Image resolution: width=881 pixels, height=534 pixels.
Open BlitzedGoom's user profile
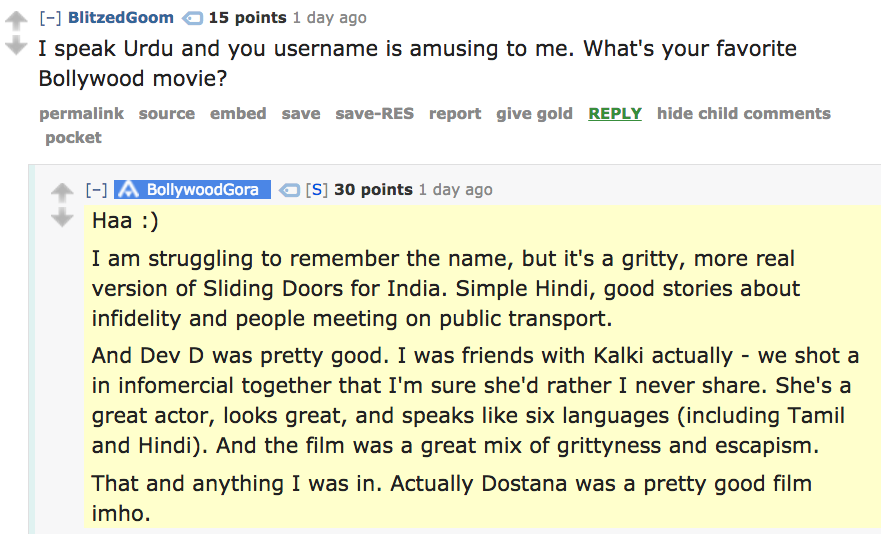[121, 17]
